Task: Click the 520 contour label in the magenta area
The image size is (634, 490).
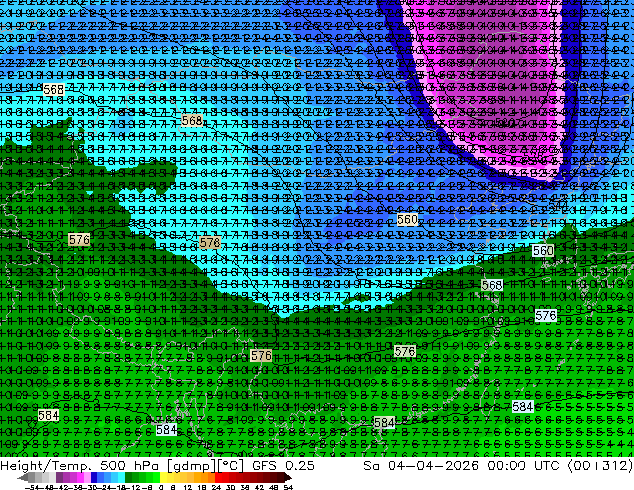Action: (x=505, y=121)
